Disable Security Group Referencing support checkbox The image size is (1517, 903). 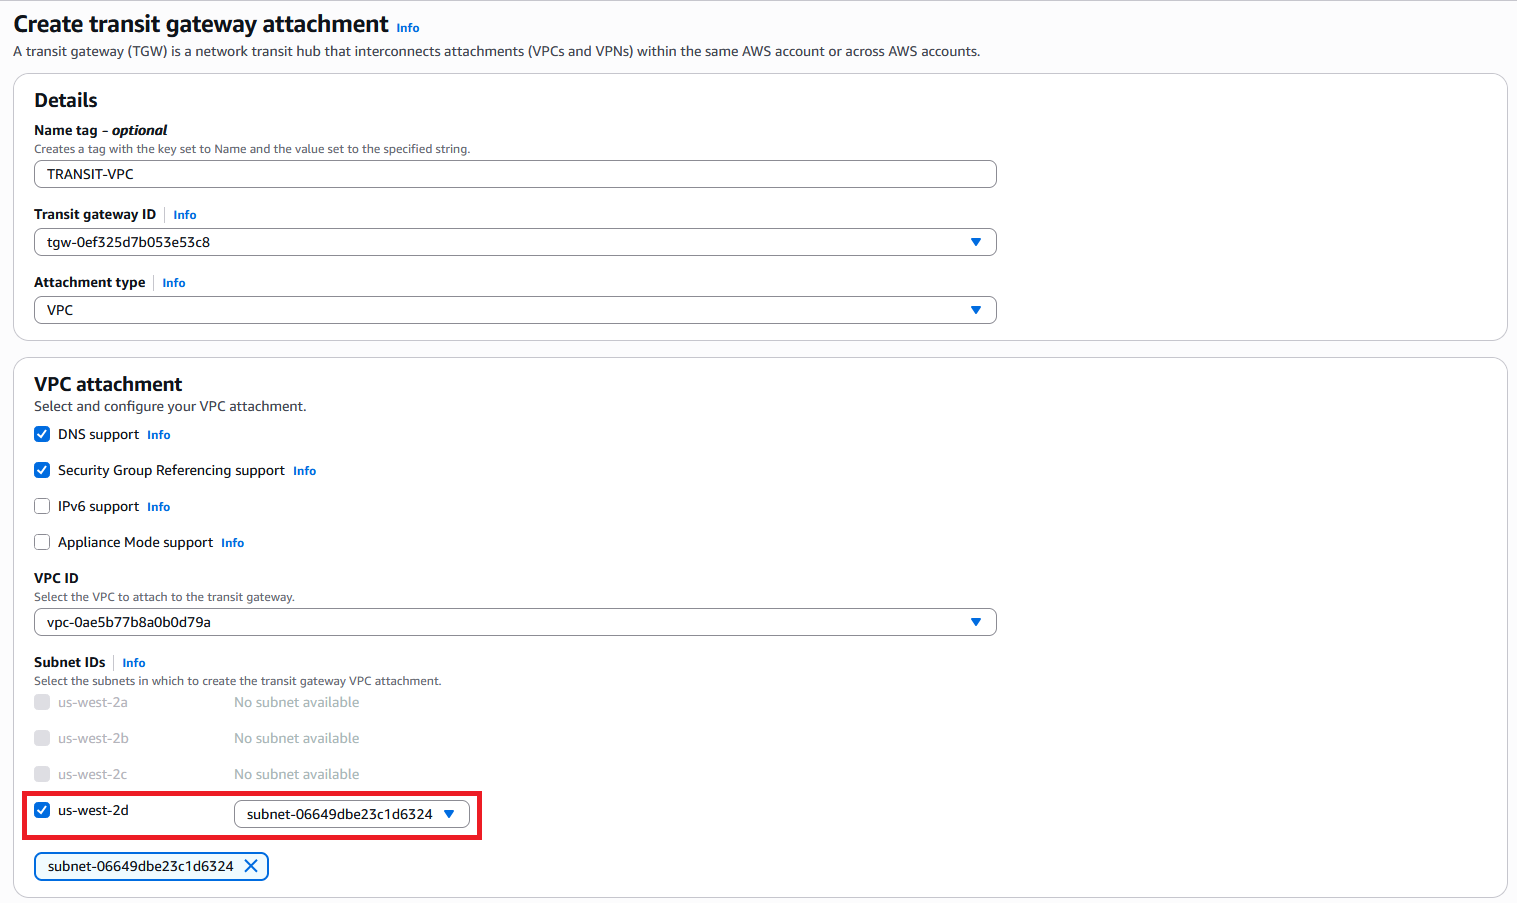[42, 470]
